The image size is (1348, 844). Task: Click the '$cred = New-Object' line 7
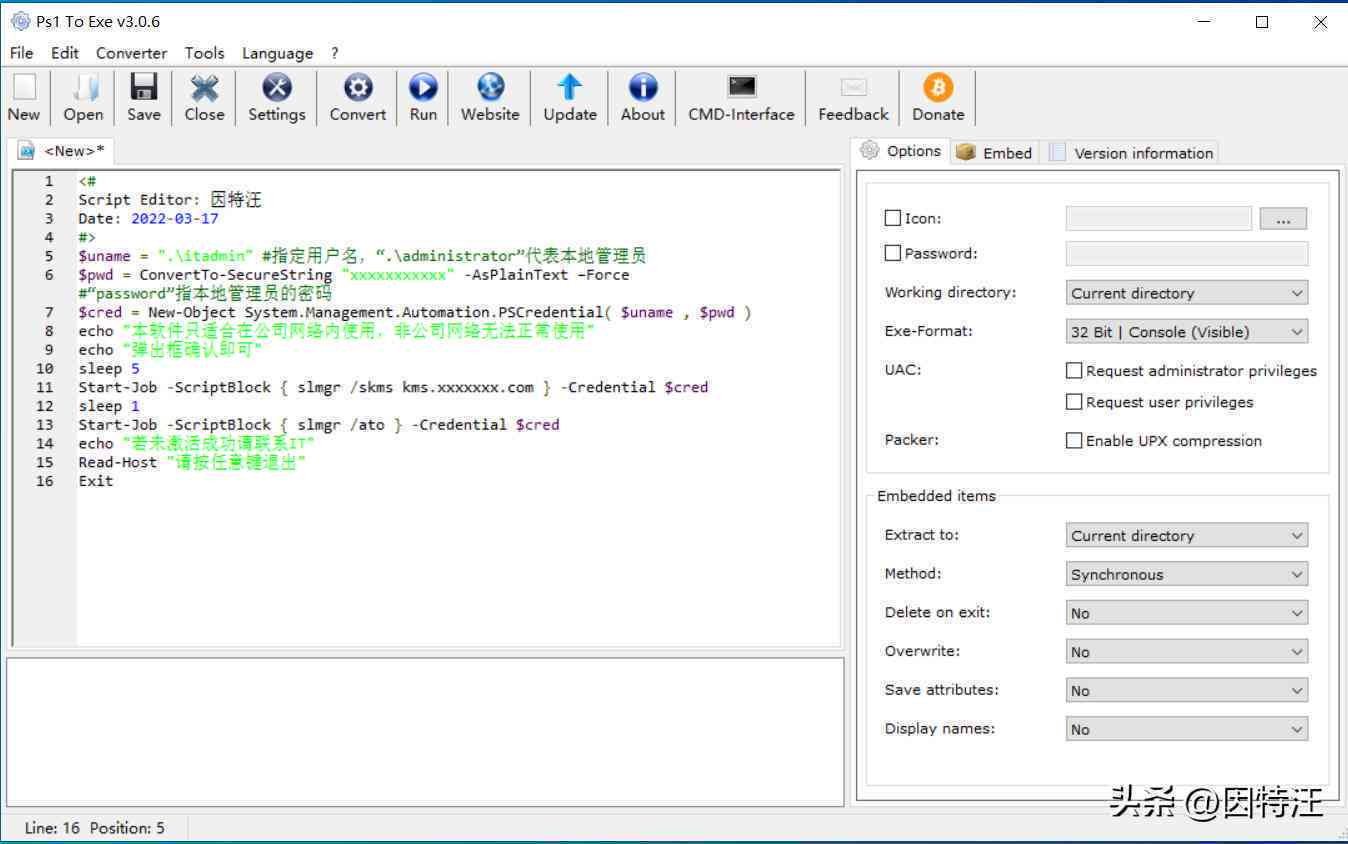415,312
